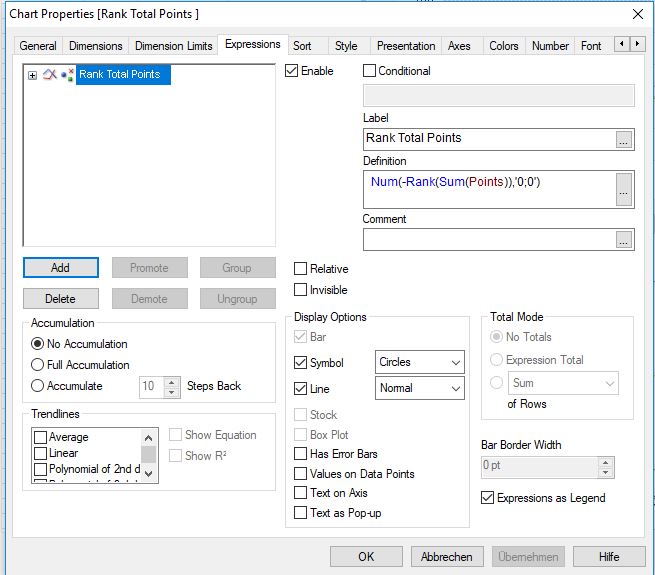655x575 pixels.
Task: Open Definition expression editor ellipsis button
Action: point(624,189)
